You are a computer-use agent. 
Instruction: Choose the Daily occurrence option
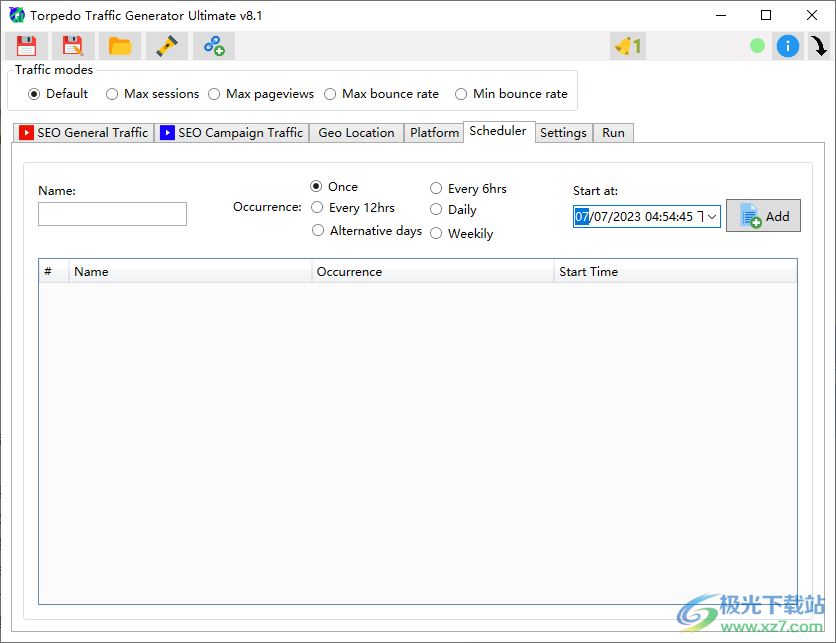pos(436,210)
